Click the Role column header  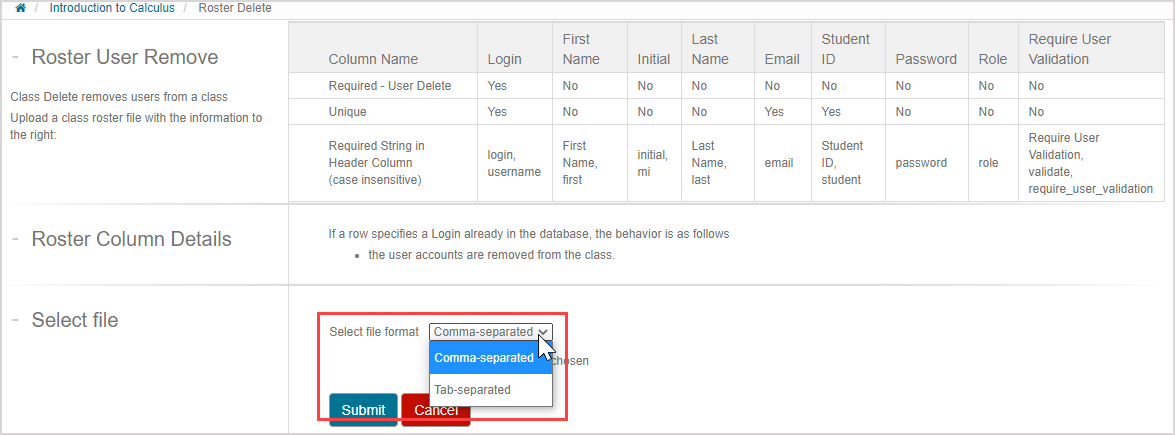pyautogui.click(x=992, y=59)
